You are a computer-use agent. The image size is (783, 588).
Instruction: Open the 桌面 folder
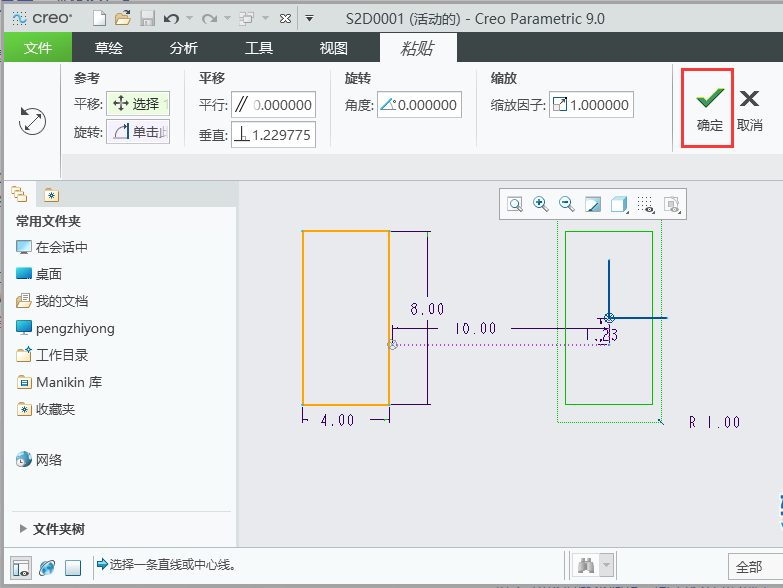39,274
